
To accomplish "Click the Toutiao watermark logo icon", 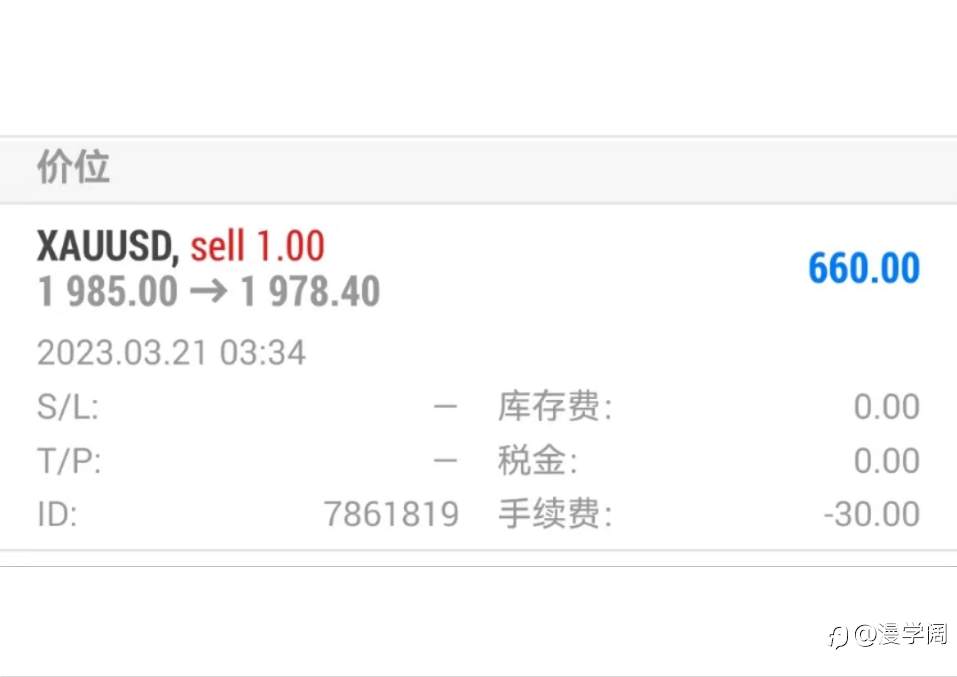I will point(839,637).
